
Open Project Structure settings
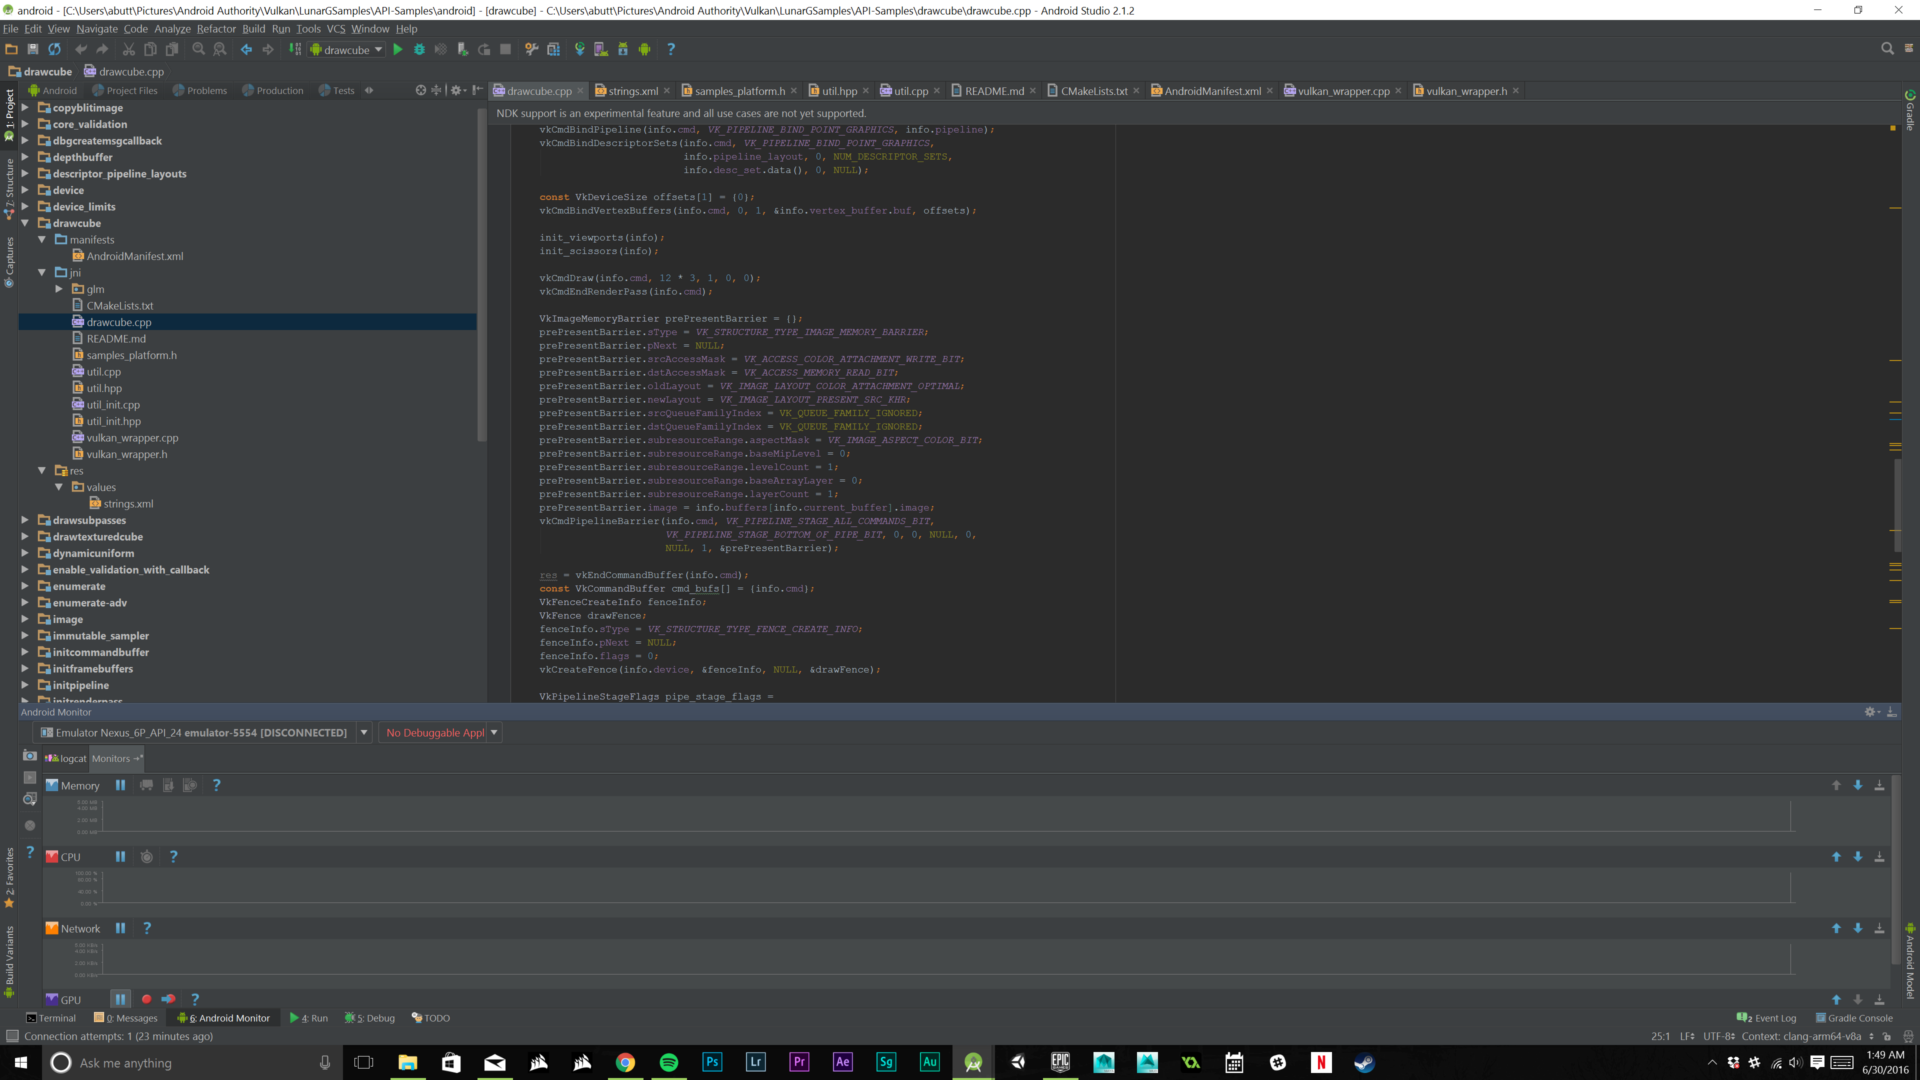551,48
